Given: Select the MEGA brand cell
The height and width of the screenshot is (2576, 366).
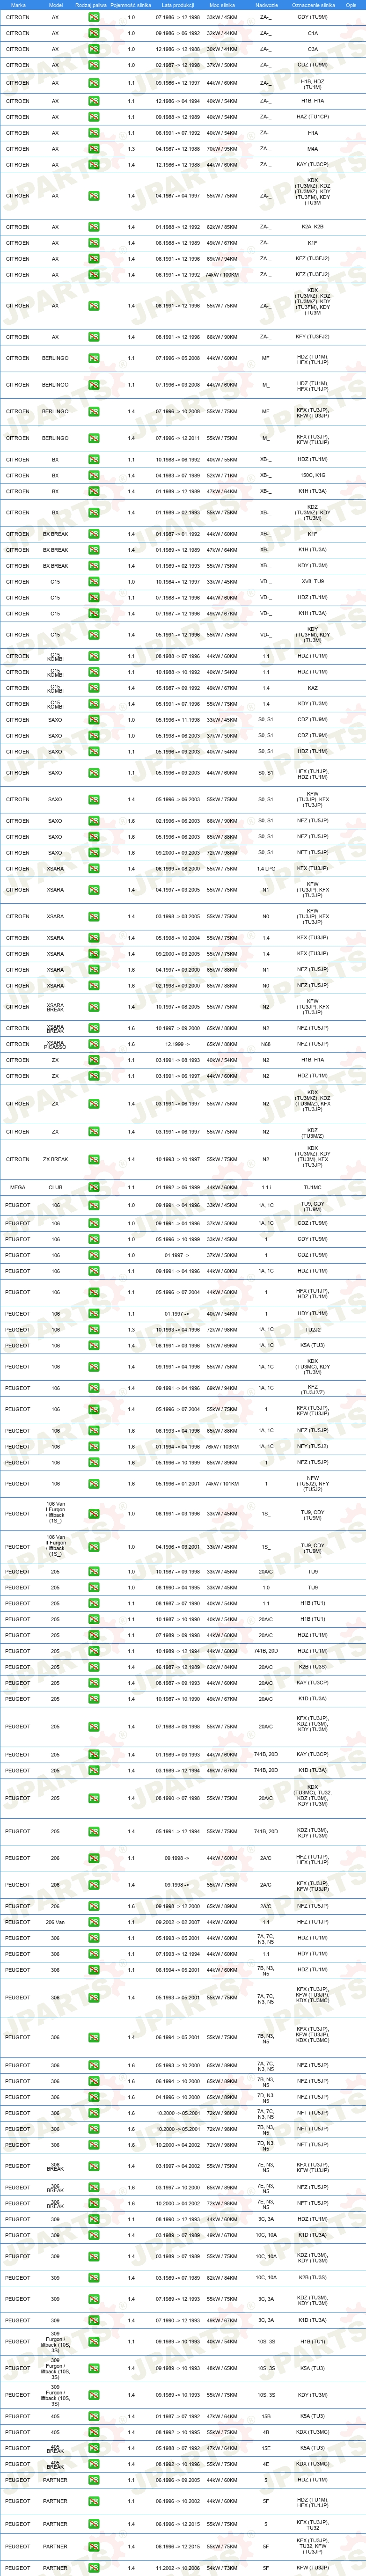Looking at the screenshot, I should 18,1188.
